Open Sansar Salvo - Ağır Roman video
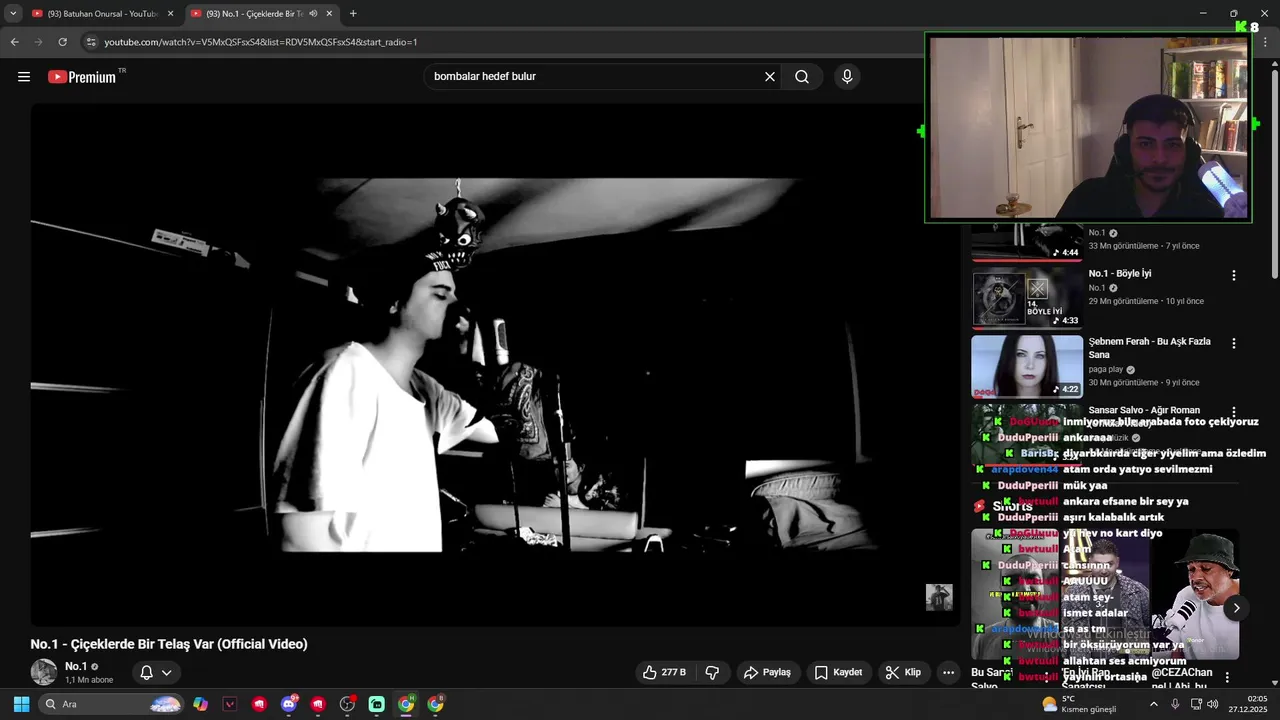 (1144, 410)
